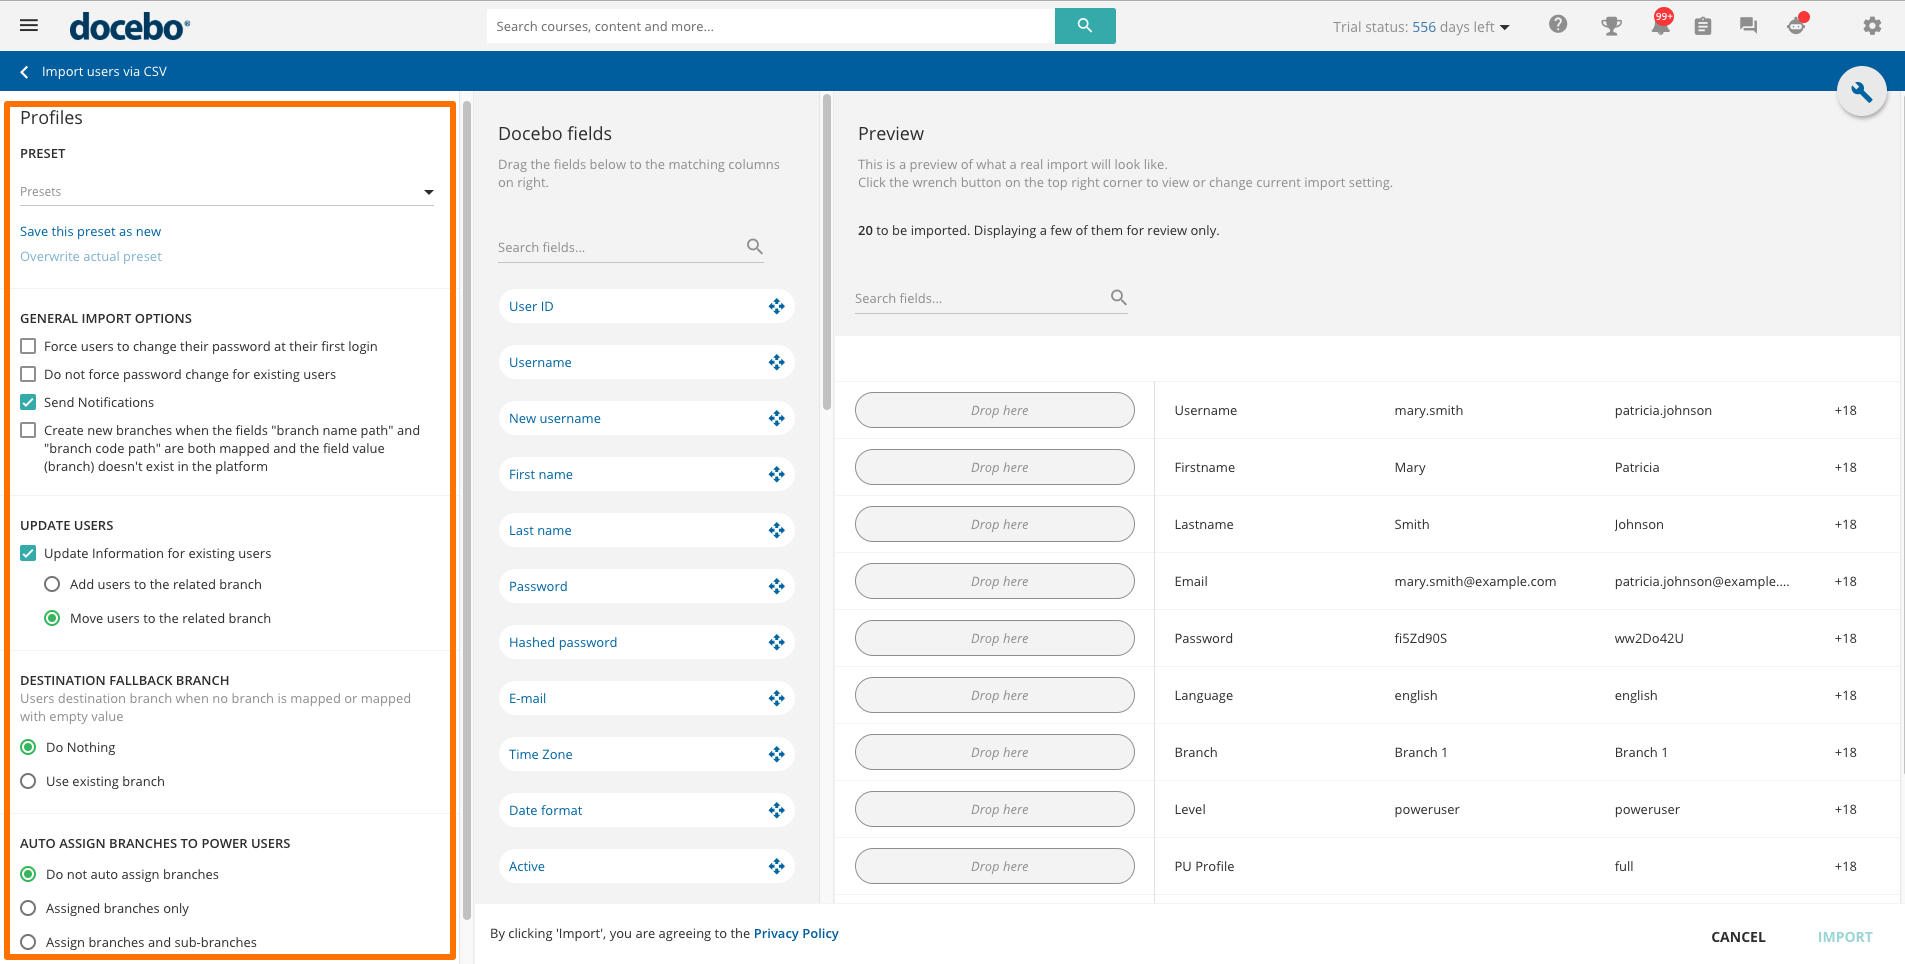Open the admin settings gear icon

click(x=1872, y=26)
